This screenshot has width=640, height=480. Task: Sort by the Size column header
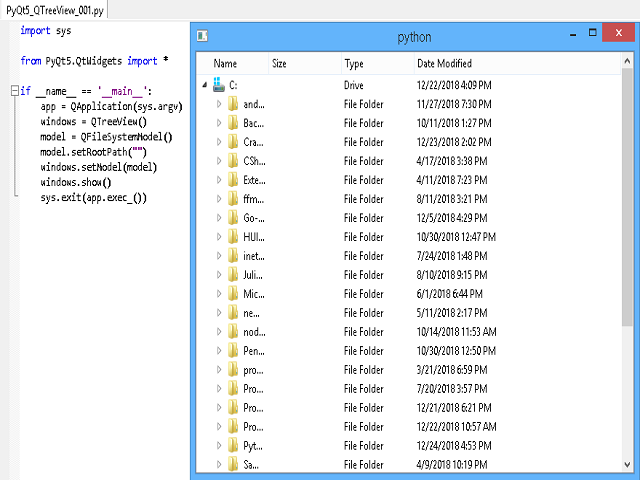304,63
